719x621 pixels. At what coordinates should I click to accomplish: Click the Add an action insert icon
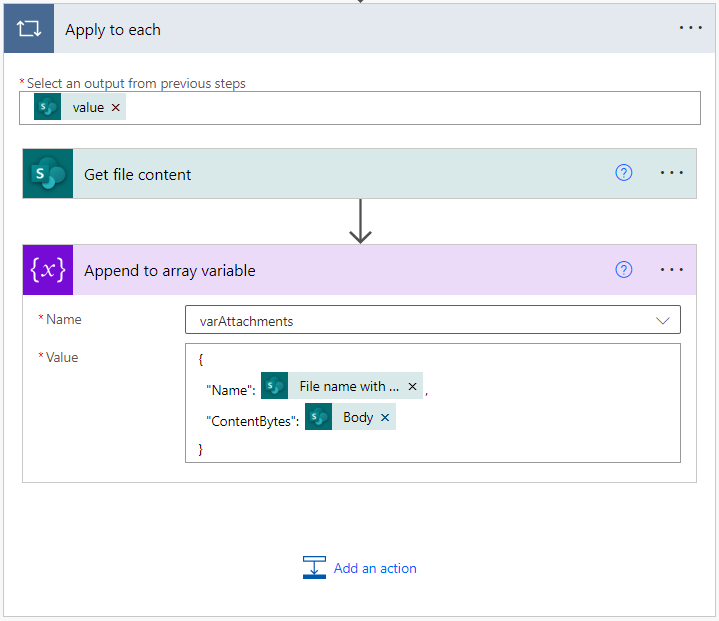(314, 568)
